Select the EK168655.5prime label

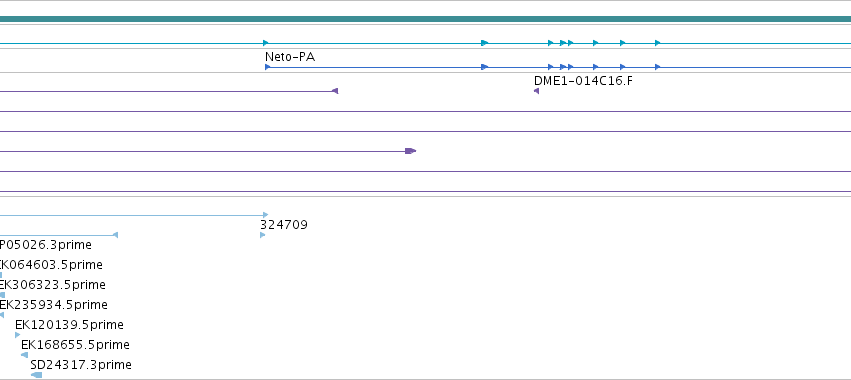tap(75, 345)
